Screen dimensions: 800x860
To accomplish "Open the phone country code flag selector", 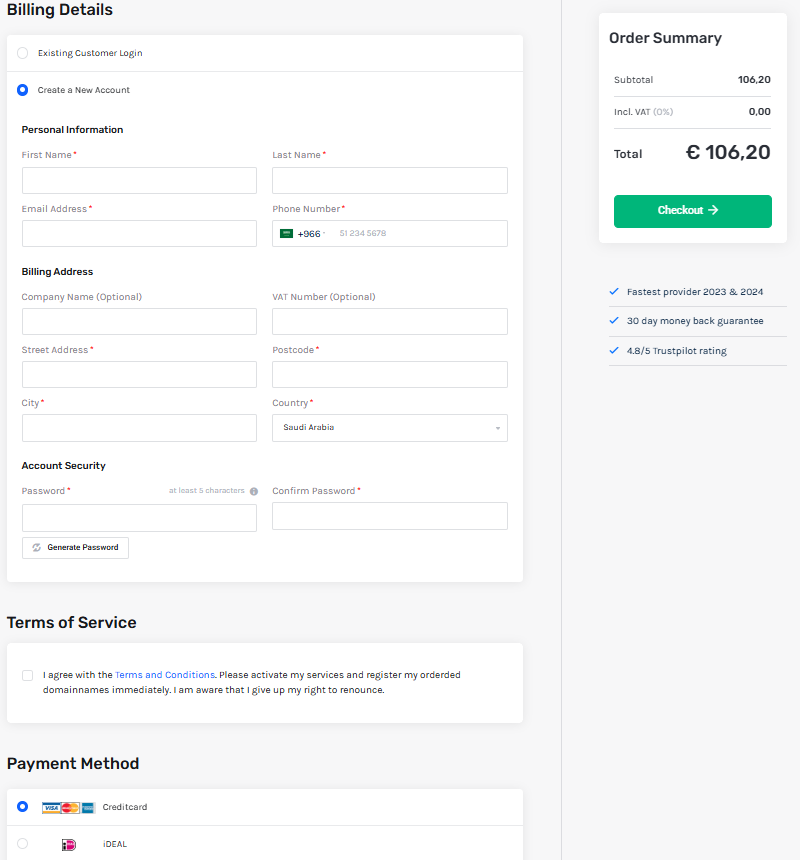I will (302, 234).
